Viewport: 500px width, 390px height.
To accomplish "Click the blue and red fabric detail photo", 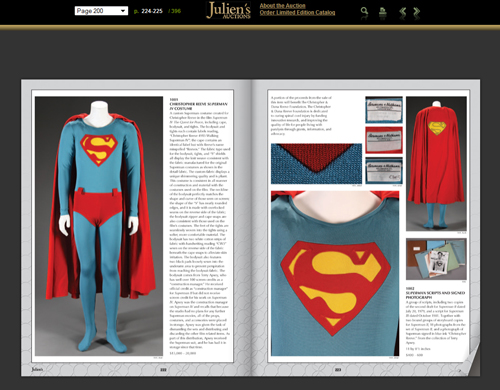I will click(x=316, y=164).
